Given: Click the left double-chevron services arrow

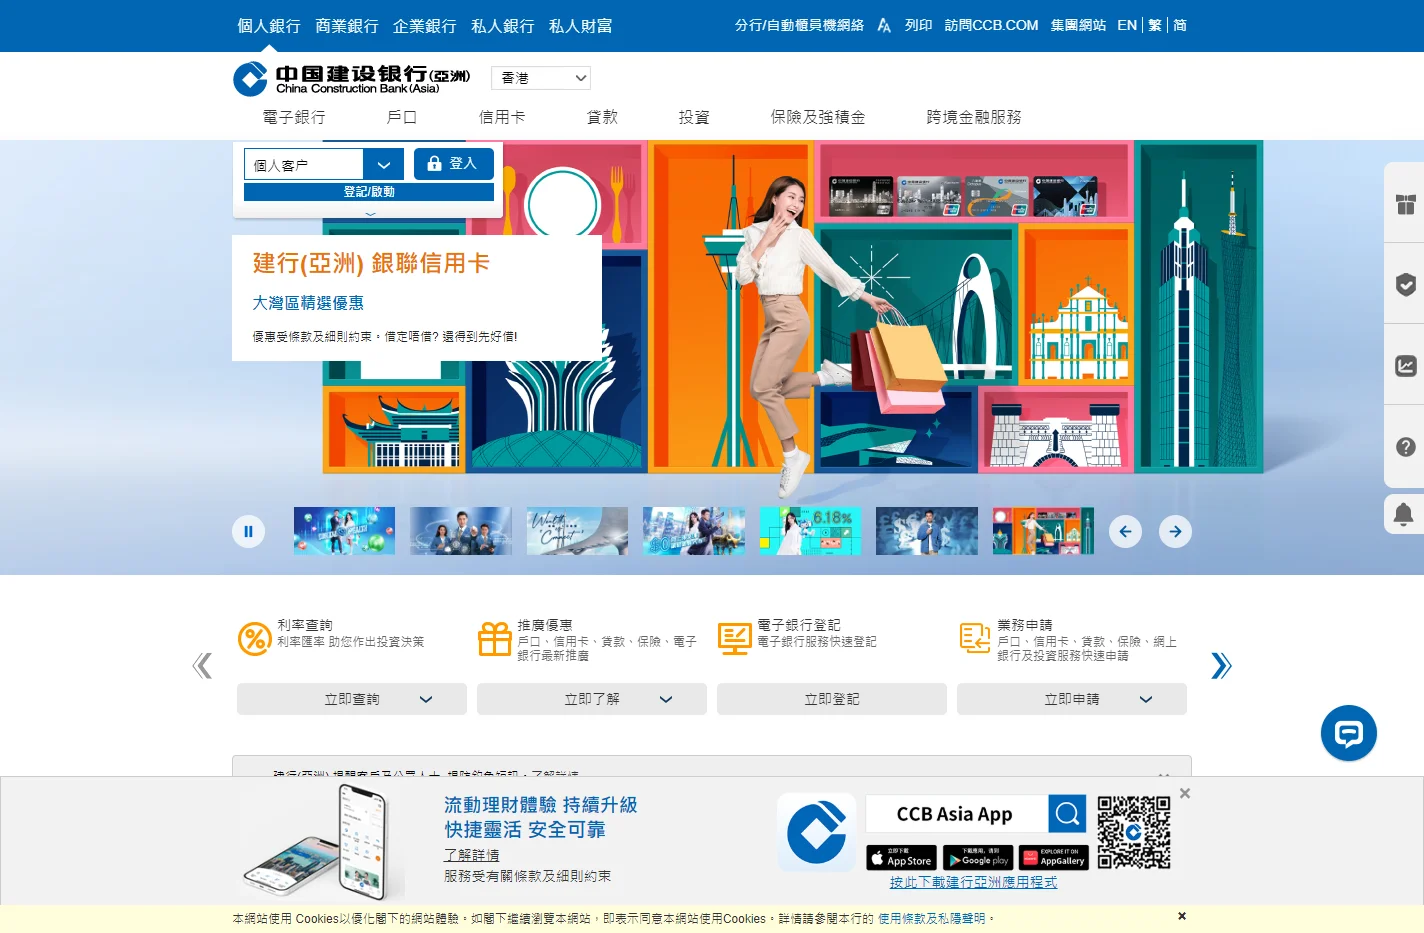Looking at the screenshot, I should 202,665.
